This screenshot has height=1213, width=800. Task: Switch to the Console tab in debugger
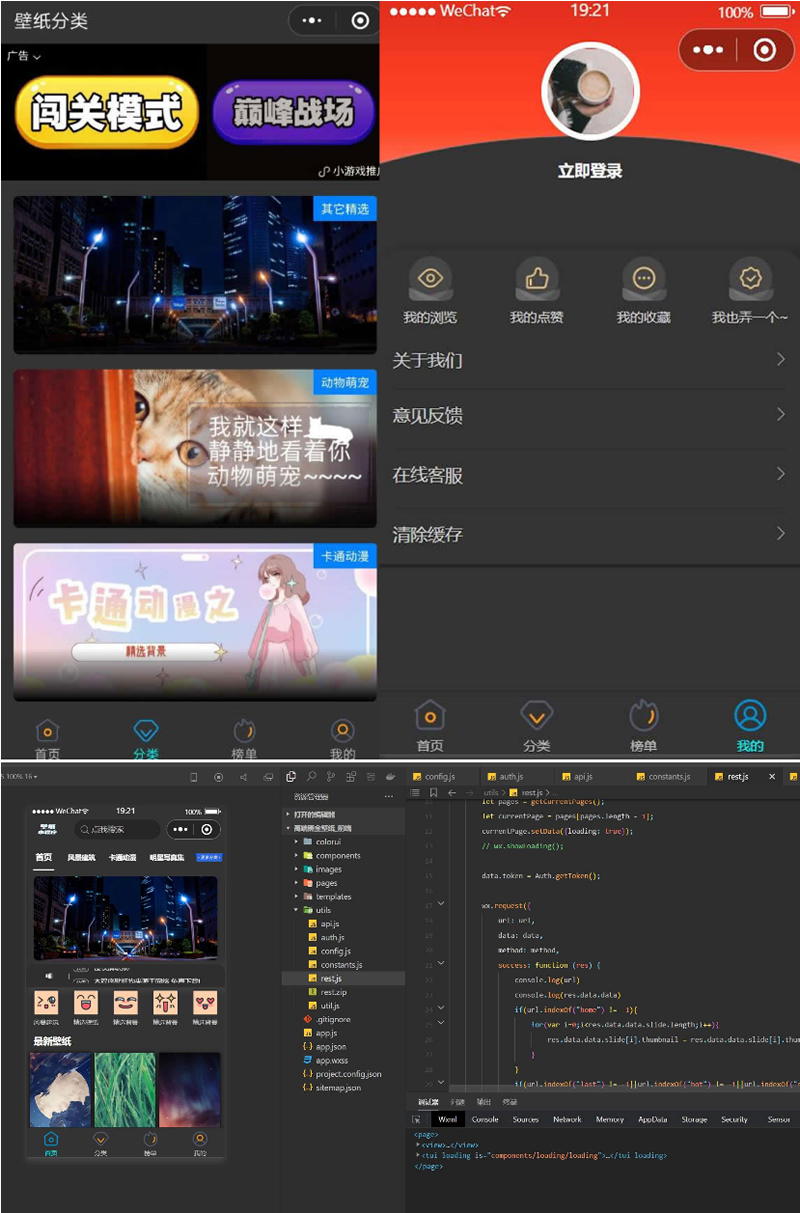point(486,1120)
